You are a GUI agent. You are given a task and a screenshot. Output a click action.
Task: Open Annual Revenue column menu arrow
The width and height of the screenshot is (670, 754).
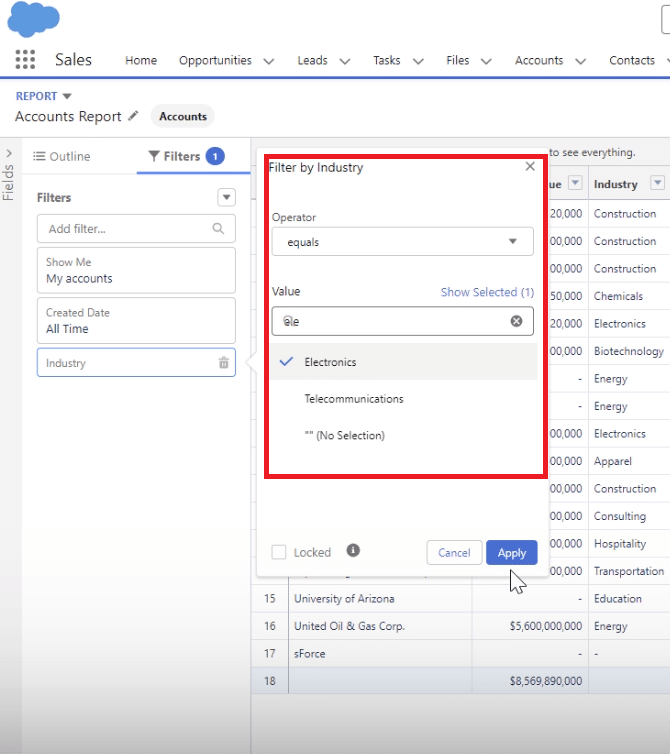click(575, 183)
